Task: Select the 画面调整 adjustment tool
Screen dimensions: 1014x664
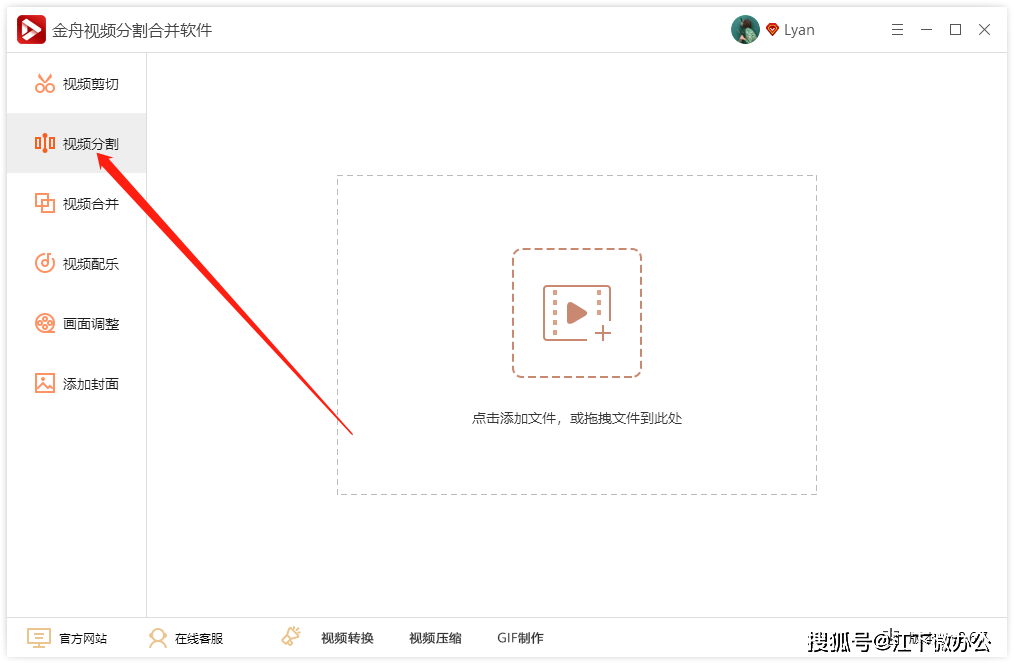Action: click(73, 323)
